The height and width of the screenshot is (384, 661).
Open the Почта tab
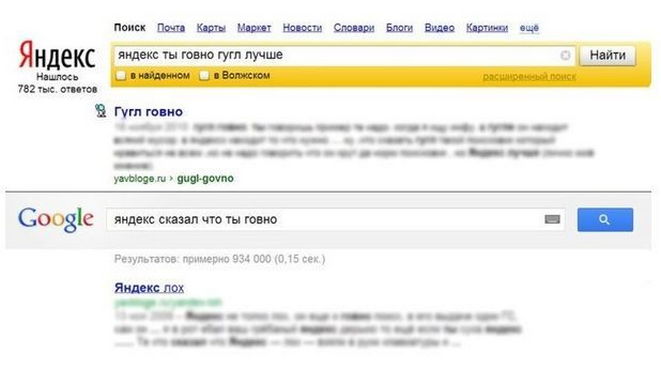(x=171, y=28)
